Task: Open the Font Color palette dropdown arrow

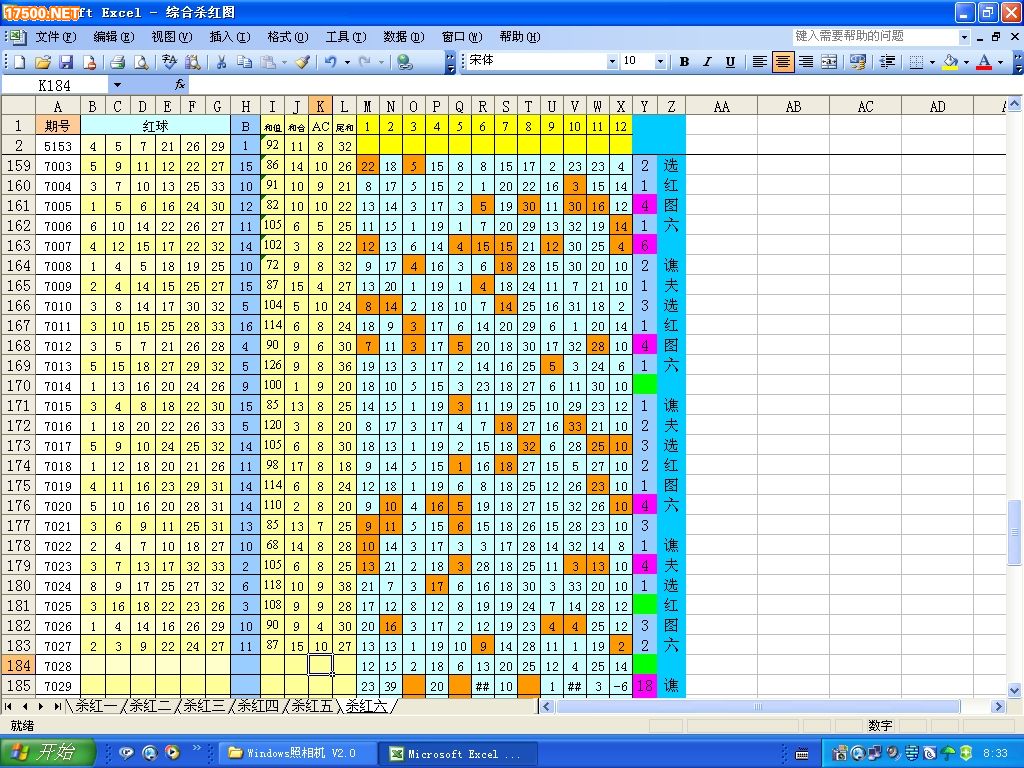Action: pyautogui.click(x=1000, y=62)
